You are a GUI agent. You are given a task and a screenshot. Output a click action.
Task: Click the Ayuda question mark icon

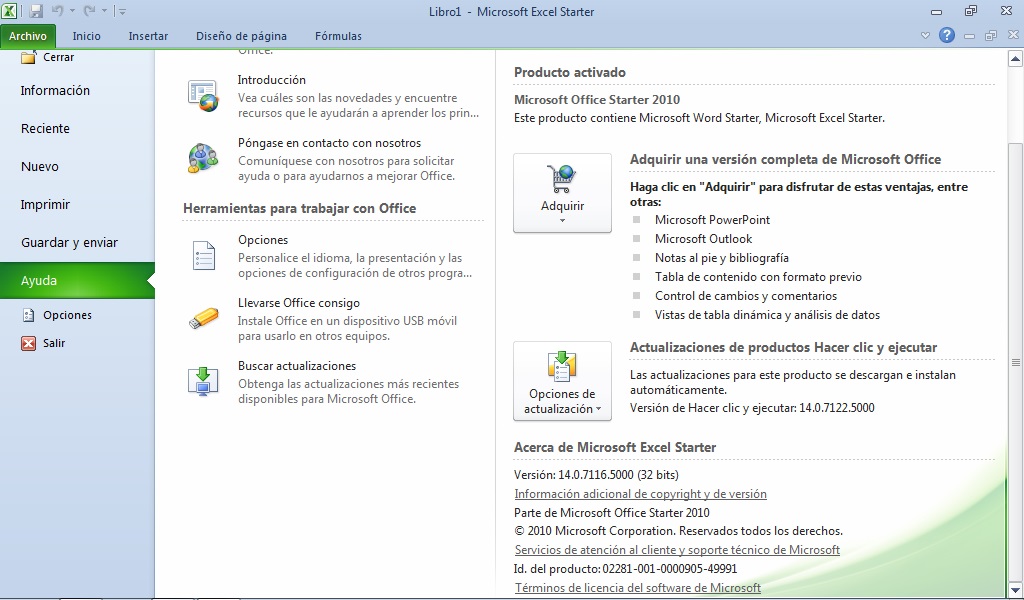(947, 35)
